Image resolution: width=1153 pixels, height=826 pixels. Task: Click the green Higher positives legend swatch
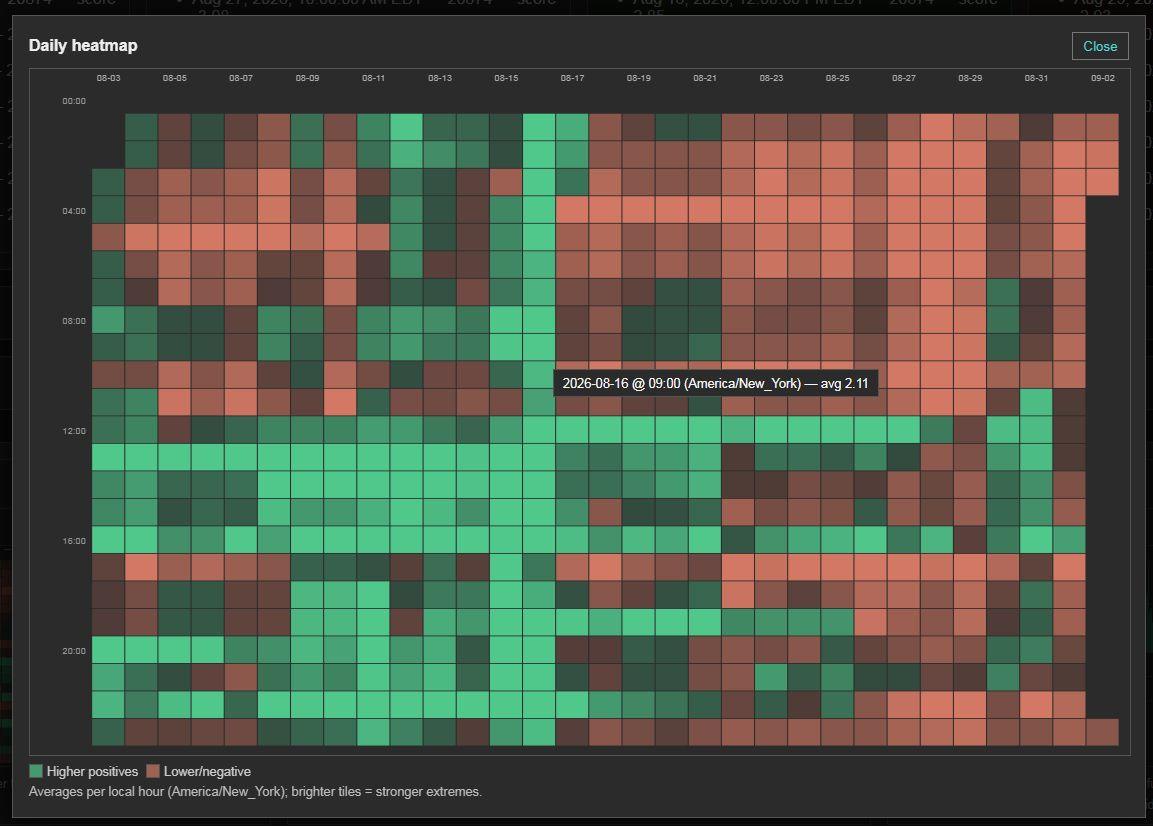coord(35,771)
